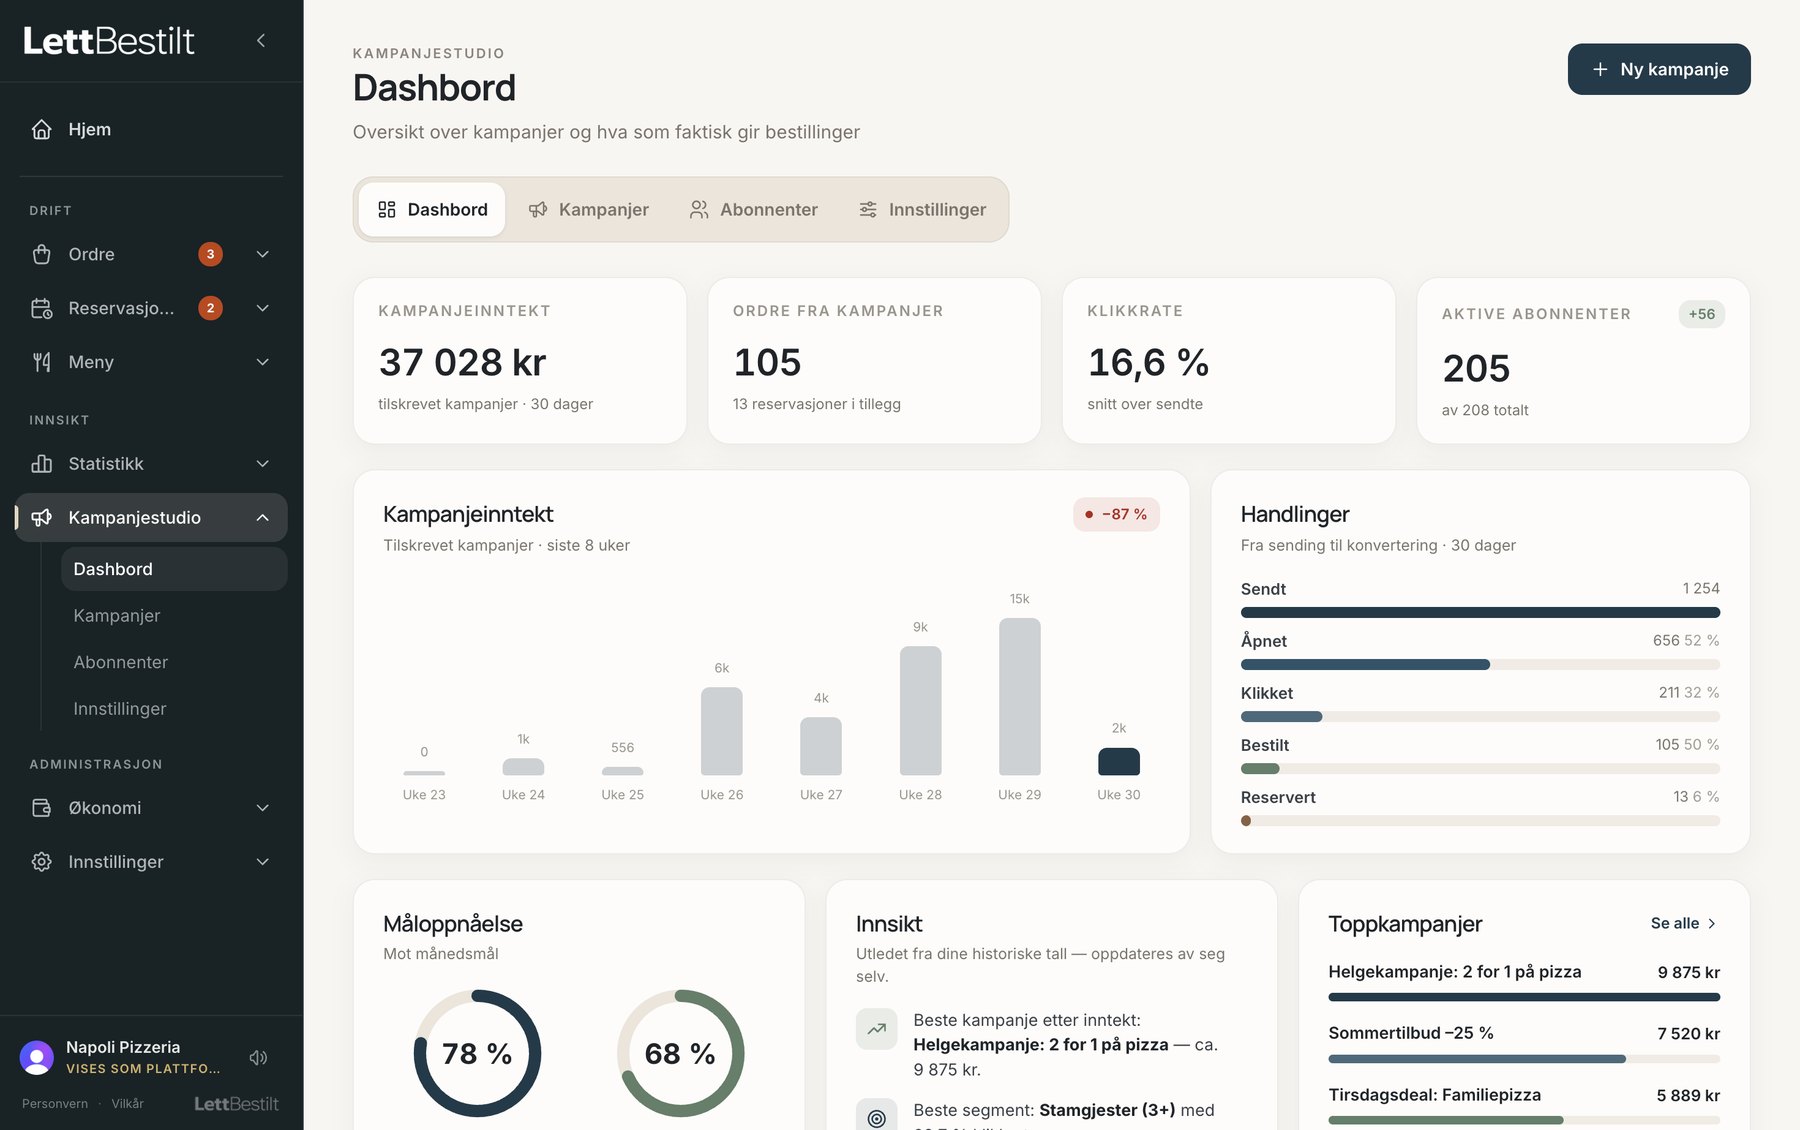
Task: Select Innstillinger under Kampanjestudio in the sidebar
Action: (x=174, y=709)
